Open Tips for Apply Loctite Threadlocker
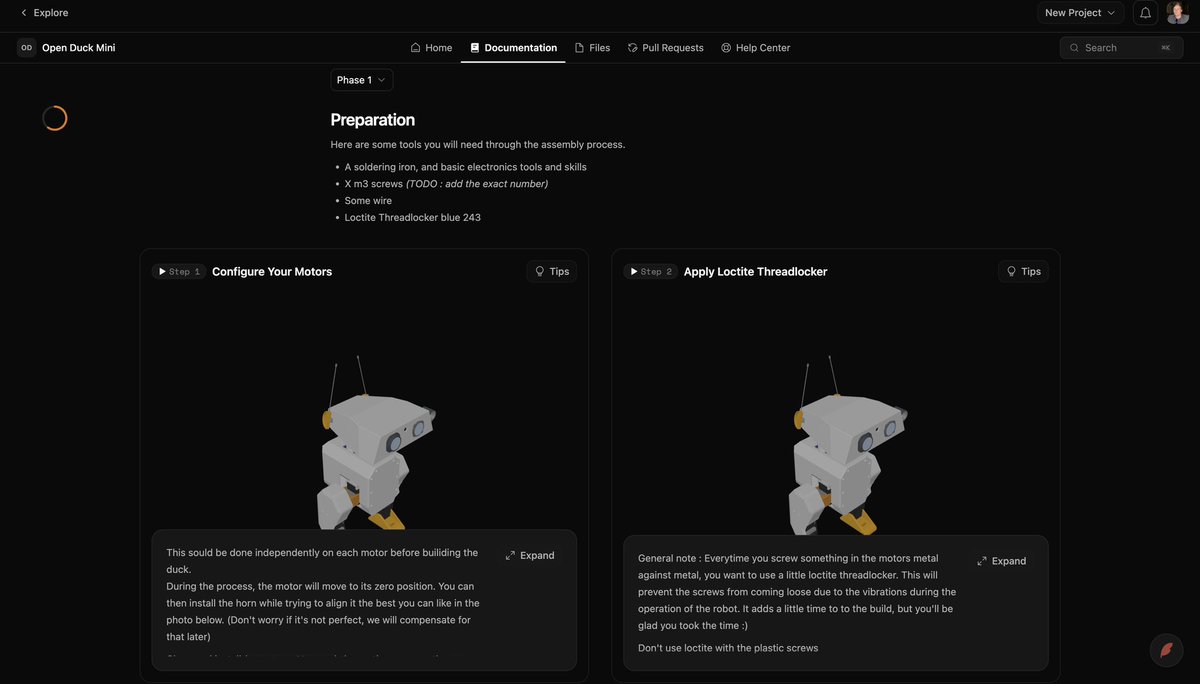The height and width of the screenshot is (684, 1200). coord(1023,271)
